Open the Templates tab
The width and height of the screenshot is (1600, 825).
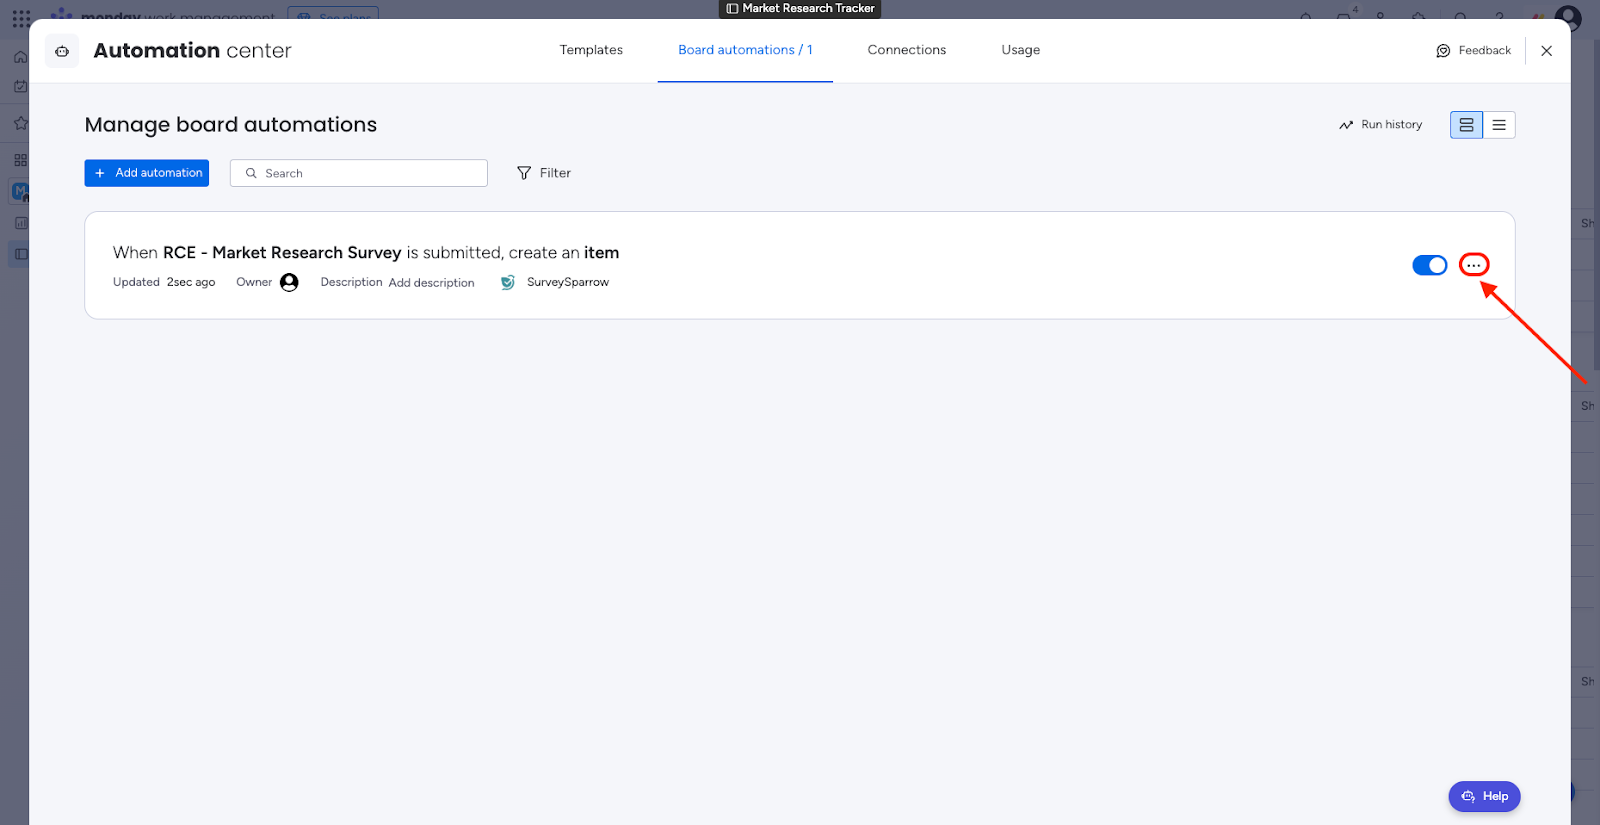click(x=591, y=50)
